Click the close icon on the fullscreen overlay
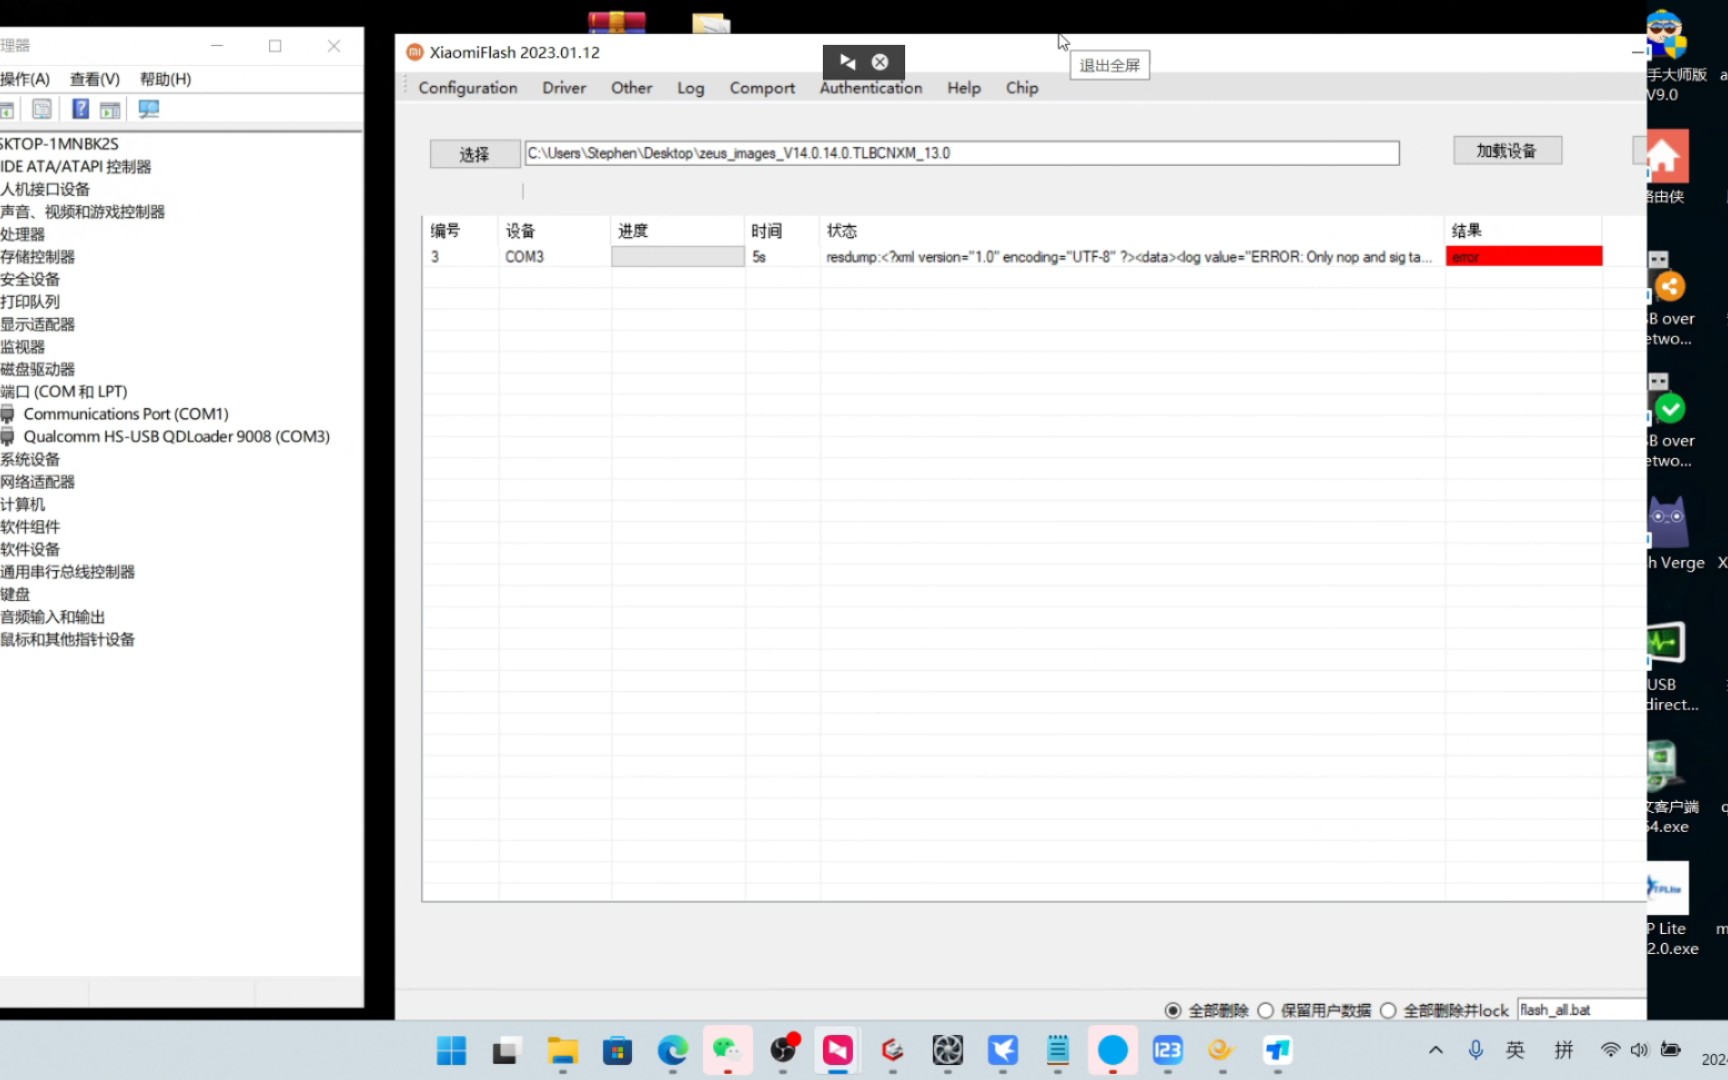The width and height of the screenshot is (1728, 1080). [x=880, y=62]
